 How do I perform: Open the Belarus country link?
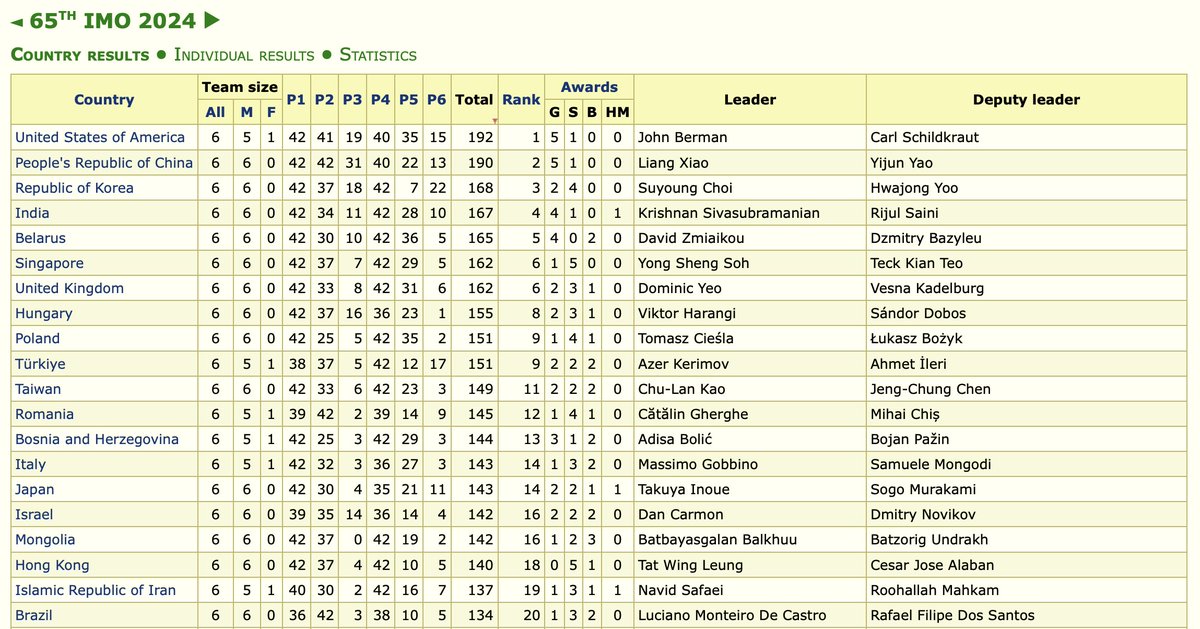(x=40, y=238)
